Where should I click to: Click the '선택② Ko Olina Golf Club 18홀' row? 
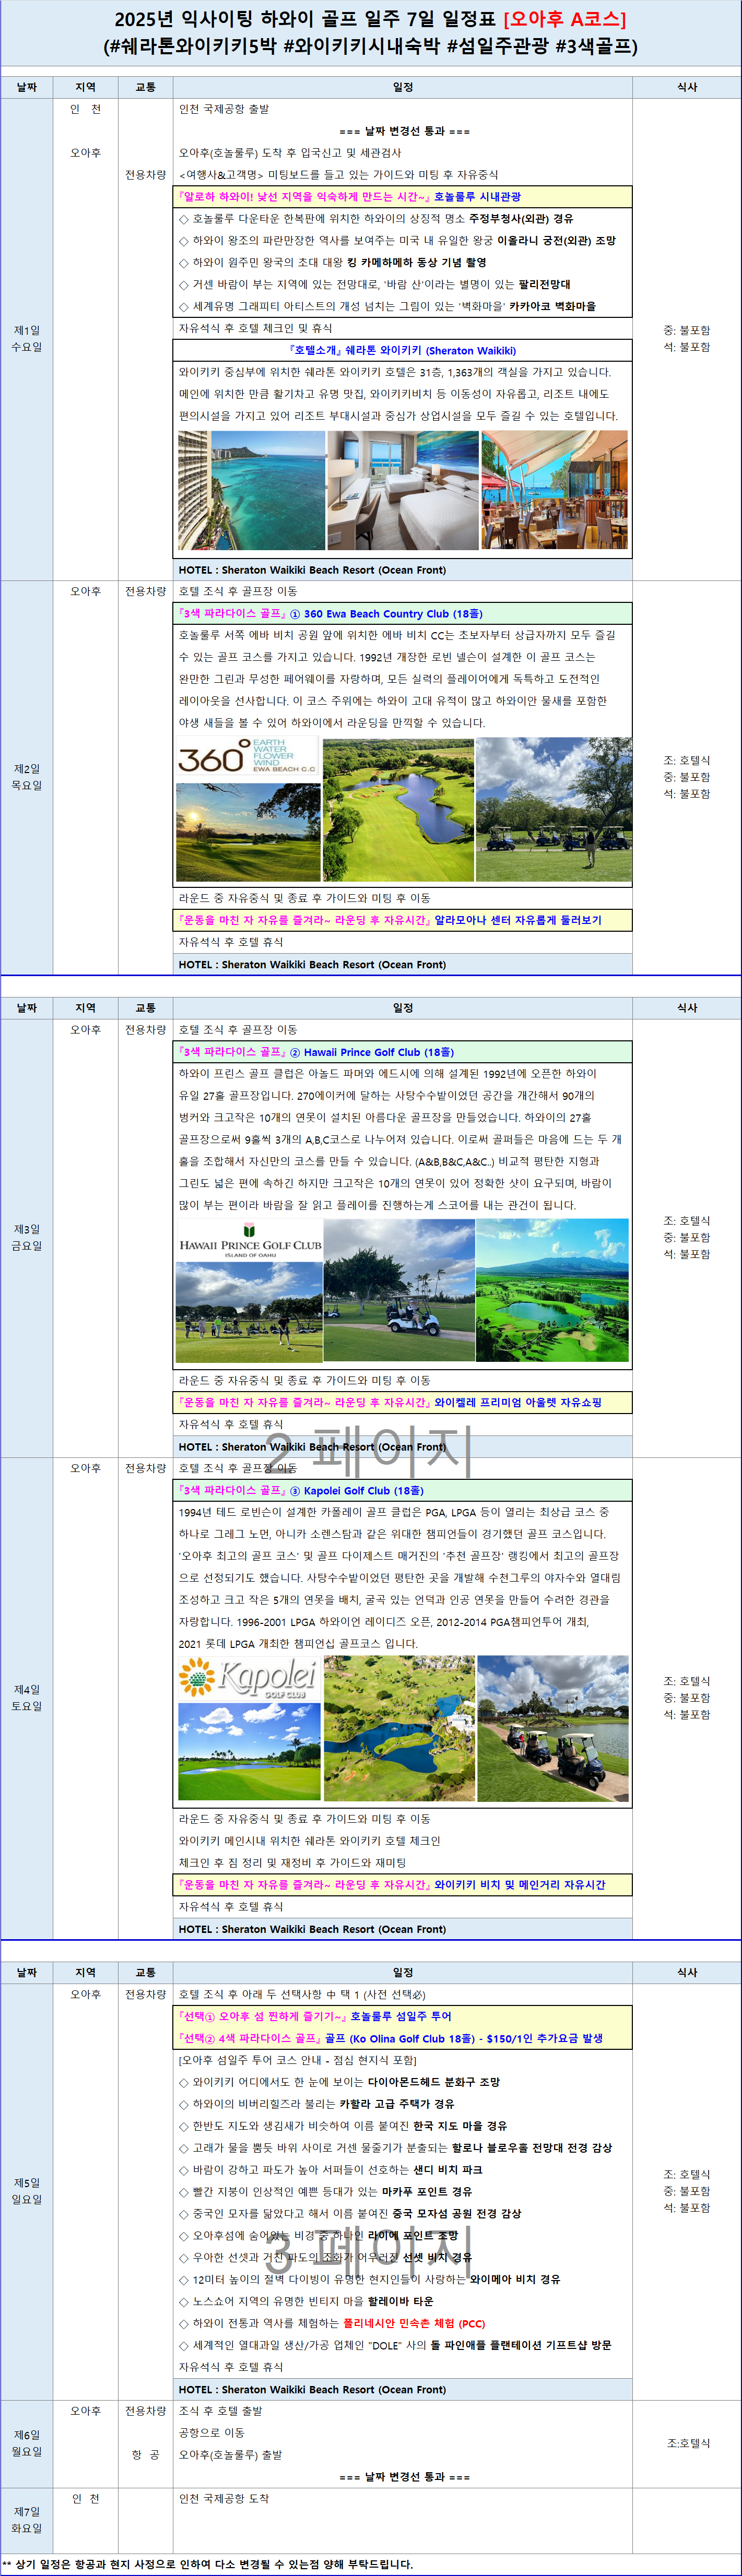[403, 2038]
